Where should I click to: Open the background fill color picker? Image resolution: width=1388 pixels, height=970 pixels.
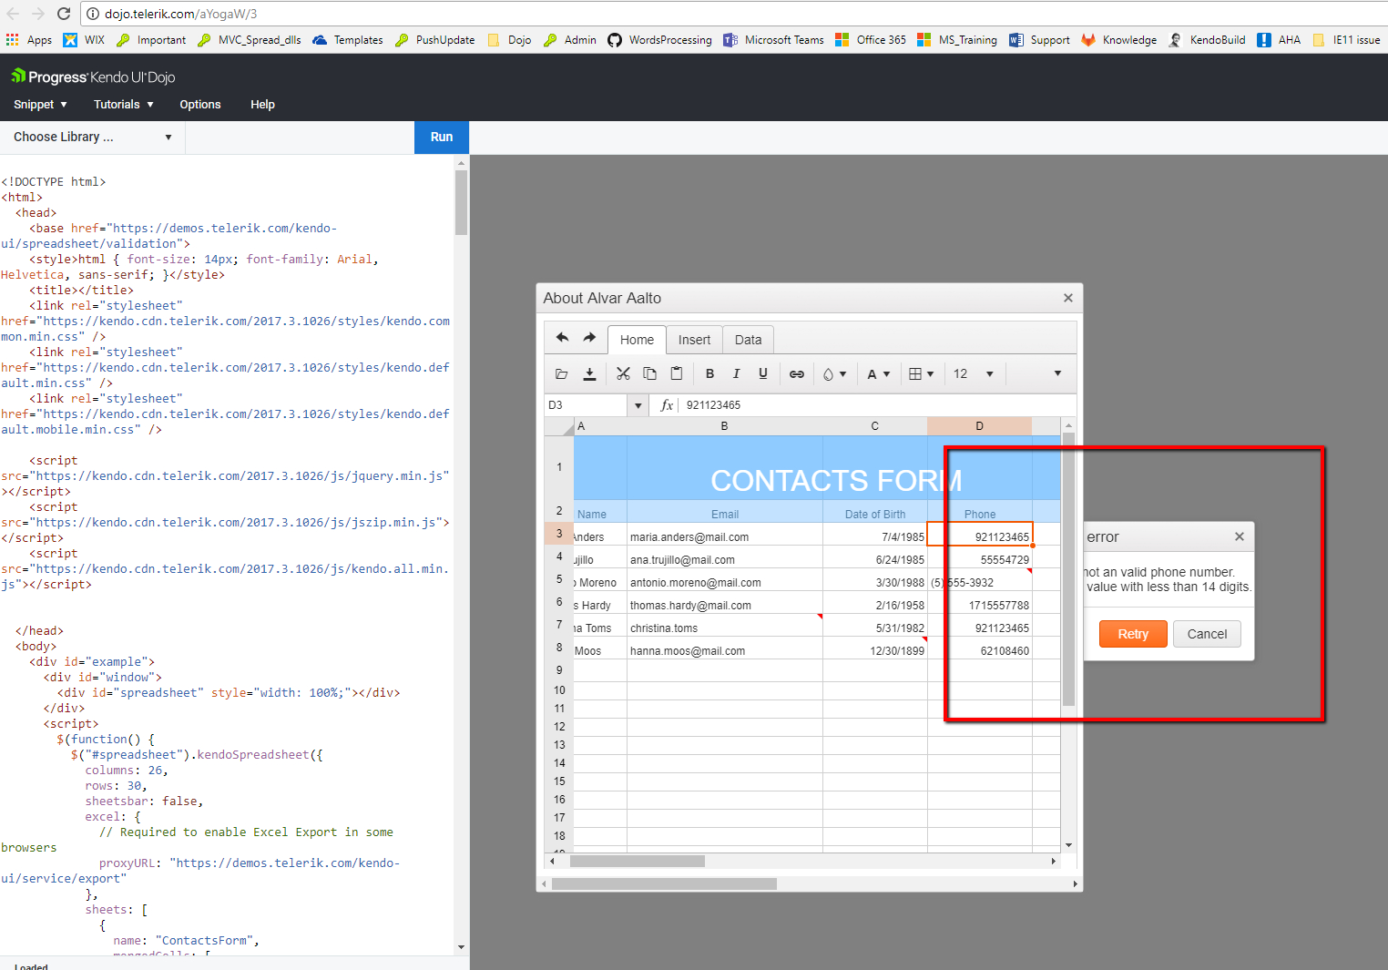pos(834,374)
